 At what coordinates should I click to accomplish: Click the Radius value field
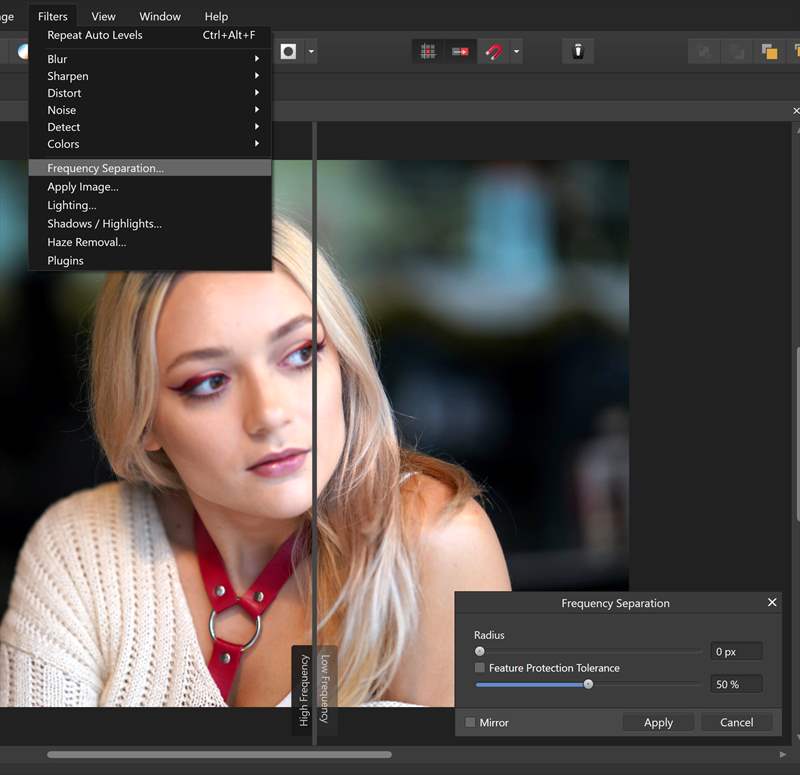(x=736, y=652)
